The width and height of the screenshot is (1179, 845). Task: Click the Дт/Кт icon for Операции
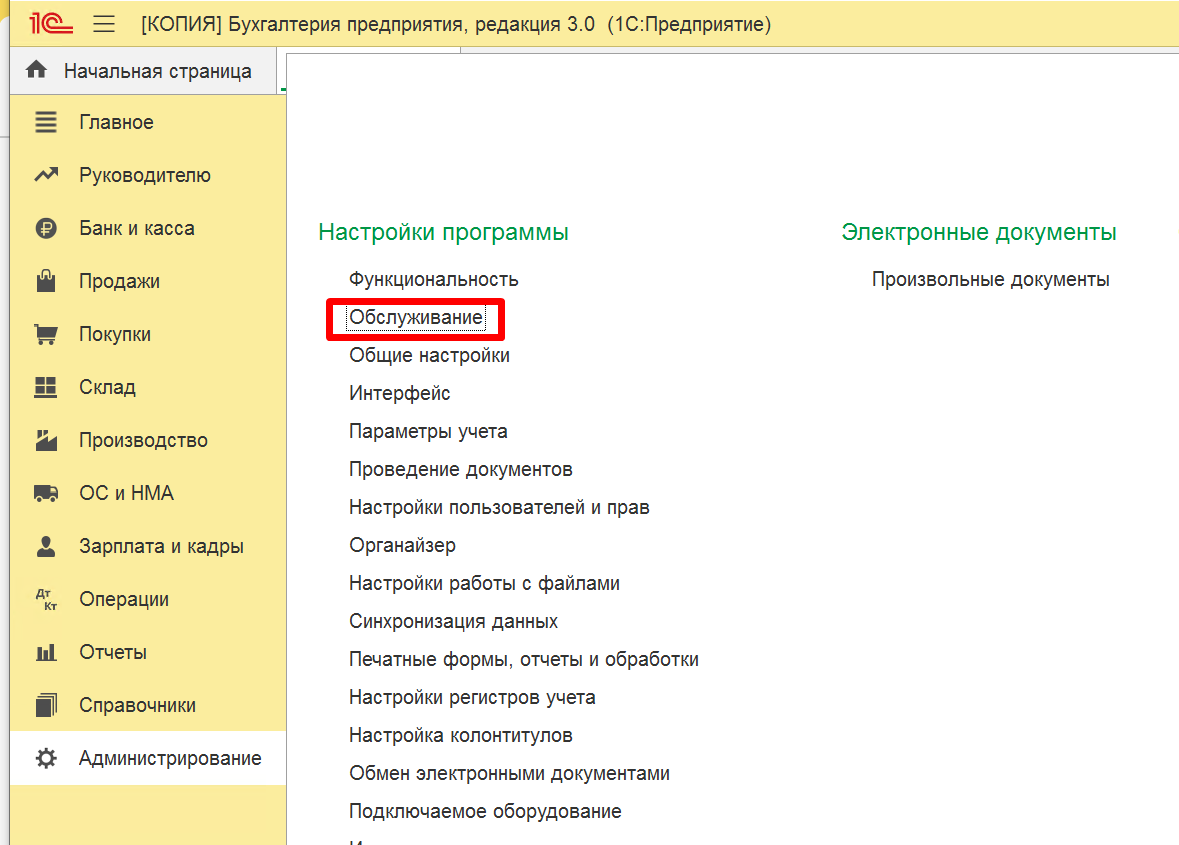[46, 599]
